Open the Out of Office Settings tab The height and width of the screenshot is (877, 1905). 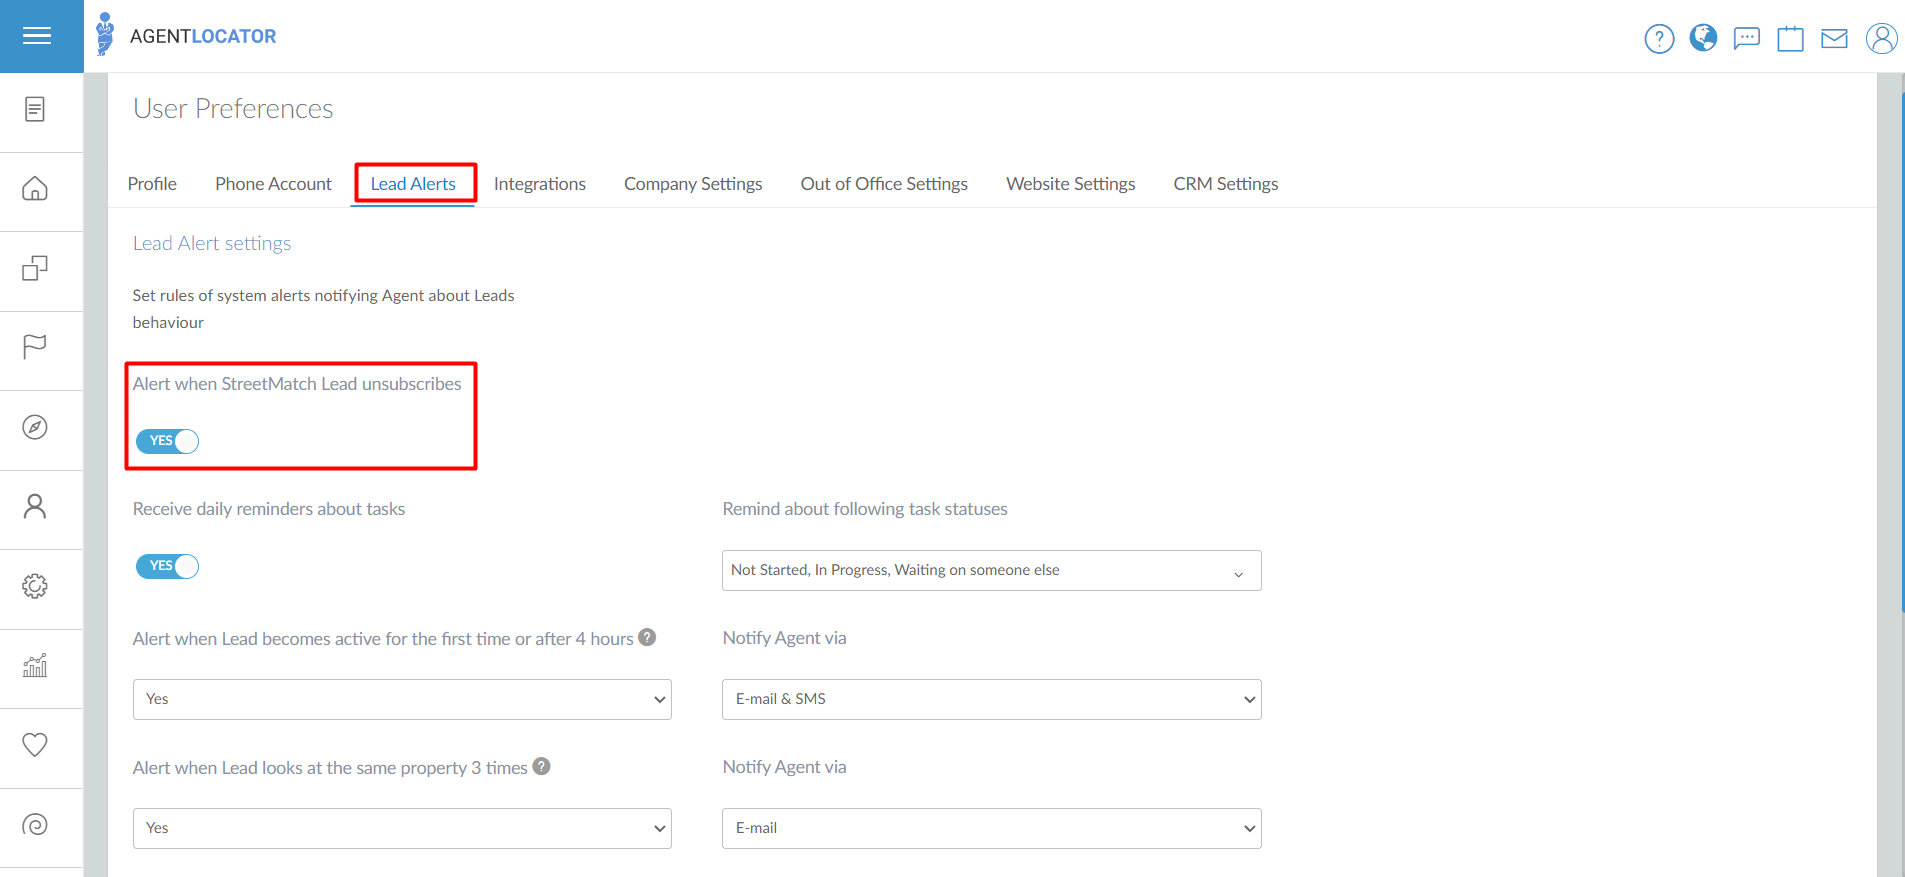click(884, 184)
